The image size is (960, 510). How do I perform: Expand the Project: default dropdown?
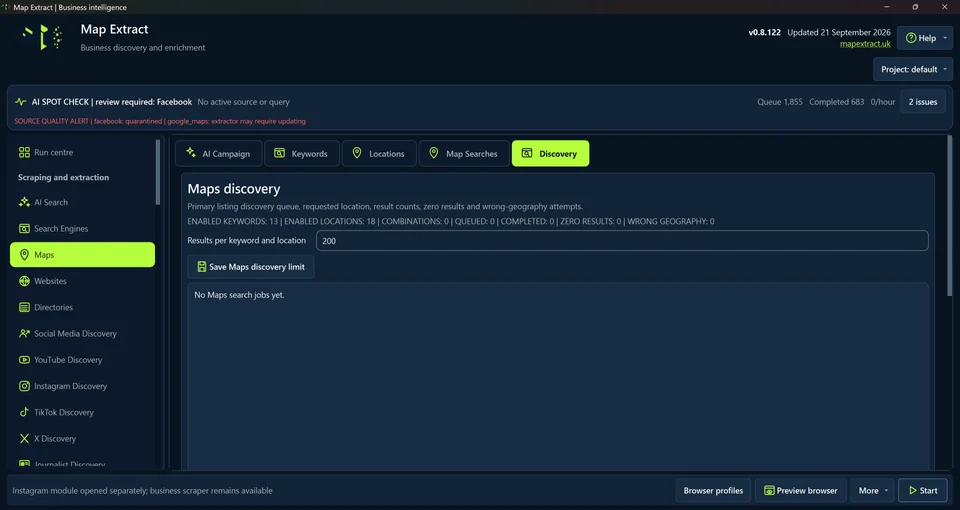coord(913,69)
